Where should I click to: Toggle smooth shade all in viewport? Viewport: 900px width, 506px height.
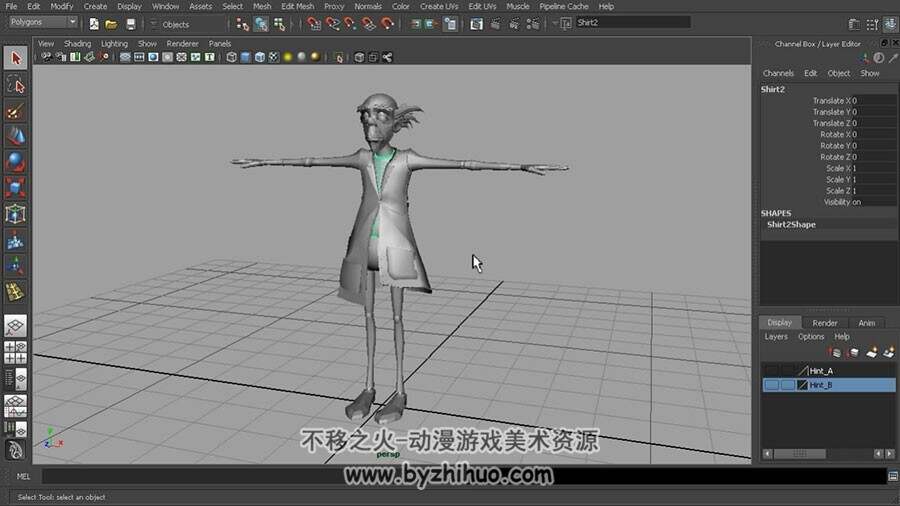246,57
